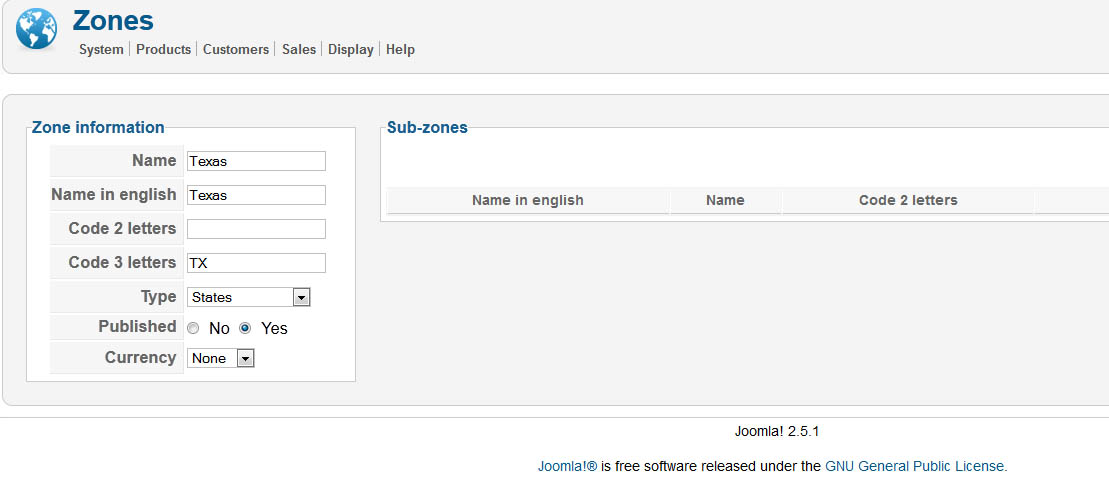Open the Help menu
Screen dimensions: 1109x499
tap(400, 49)
